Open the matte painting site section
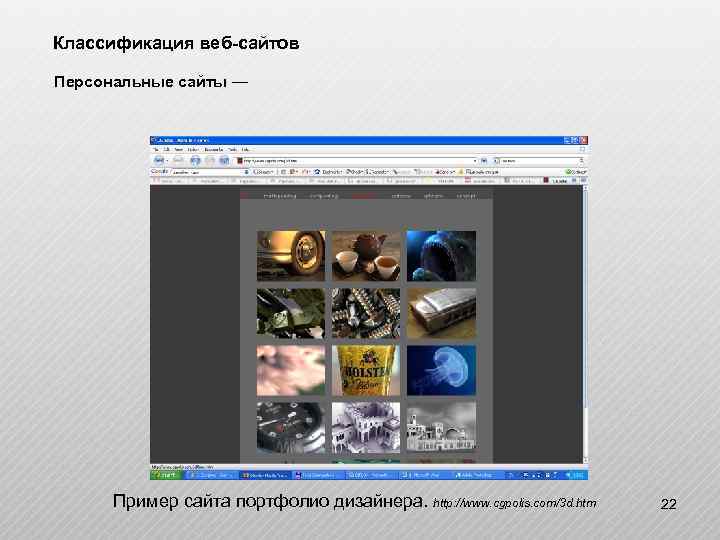 (280, 196)
